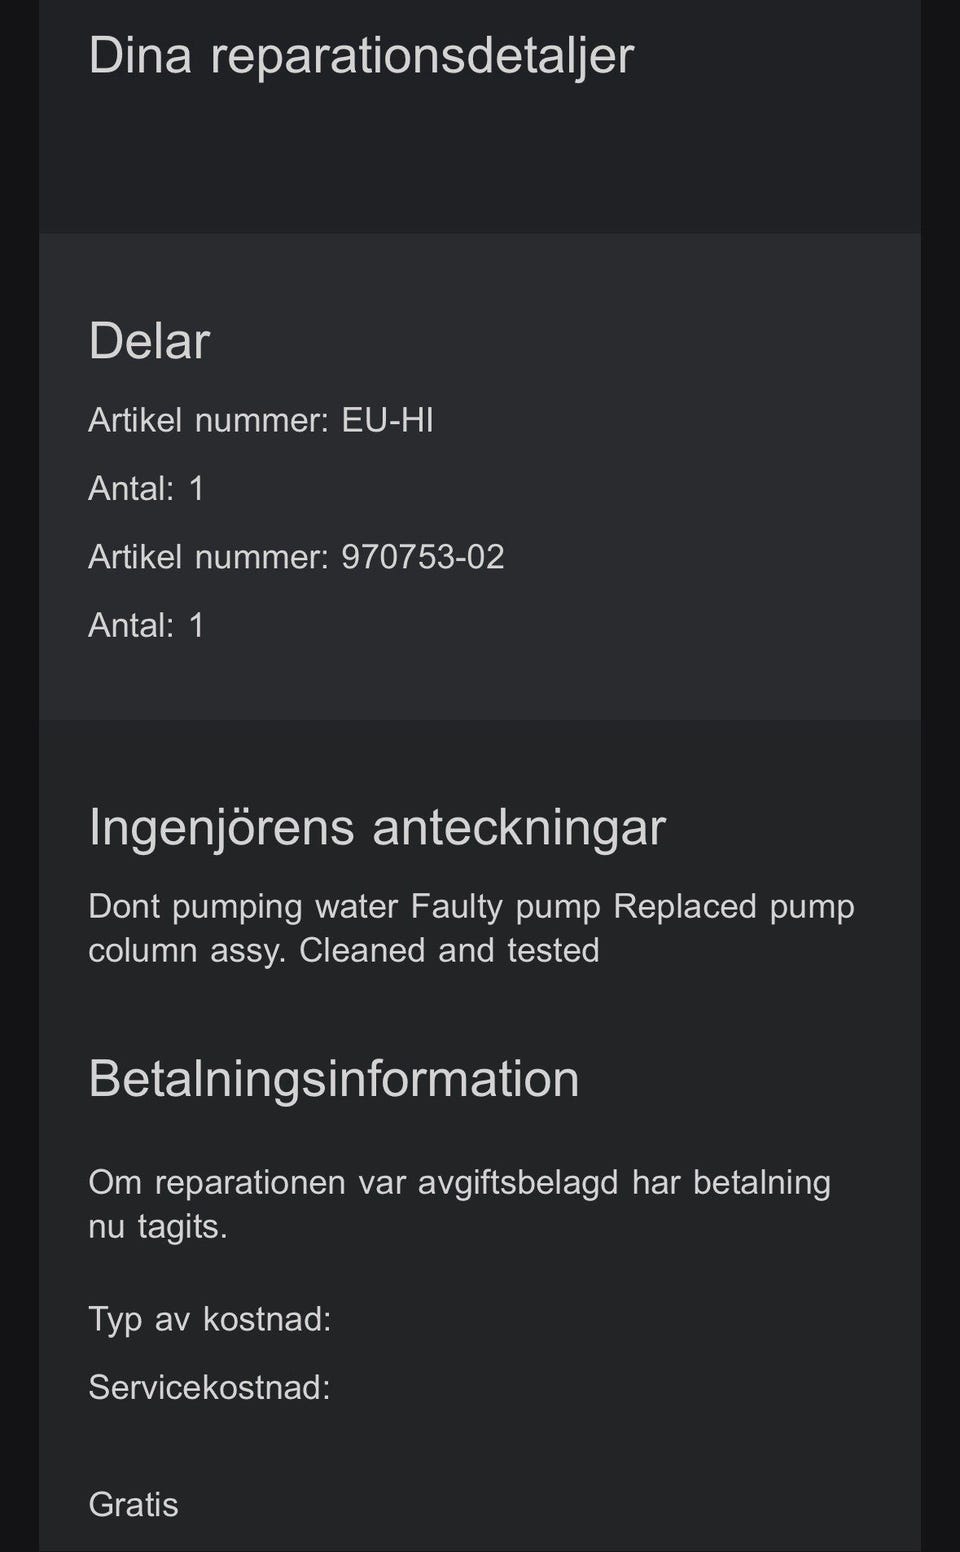Click the 'Typ av kostnad:' label
The width and height of the screenshot is (960, 1552).
pos(210,1319)
